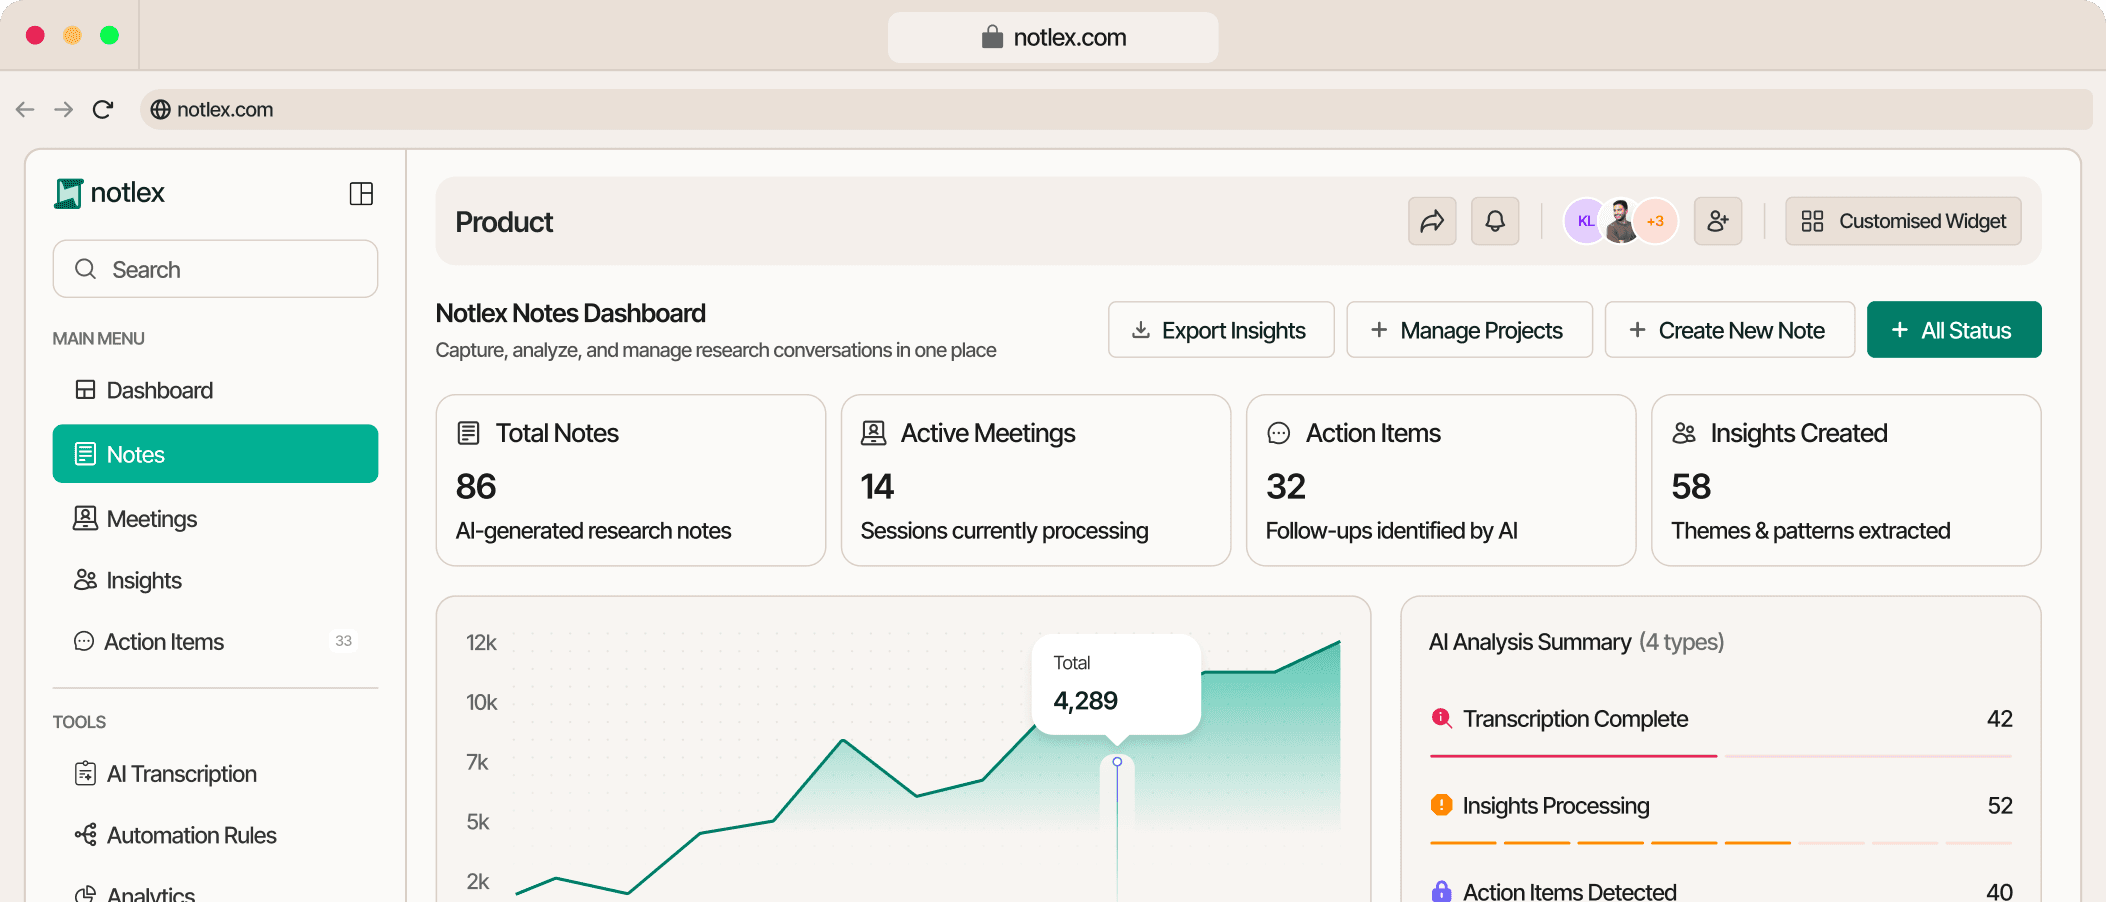
Task: Open the notifications bell
Action: [x=1495, y=221]
